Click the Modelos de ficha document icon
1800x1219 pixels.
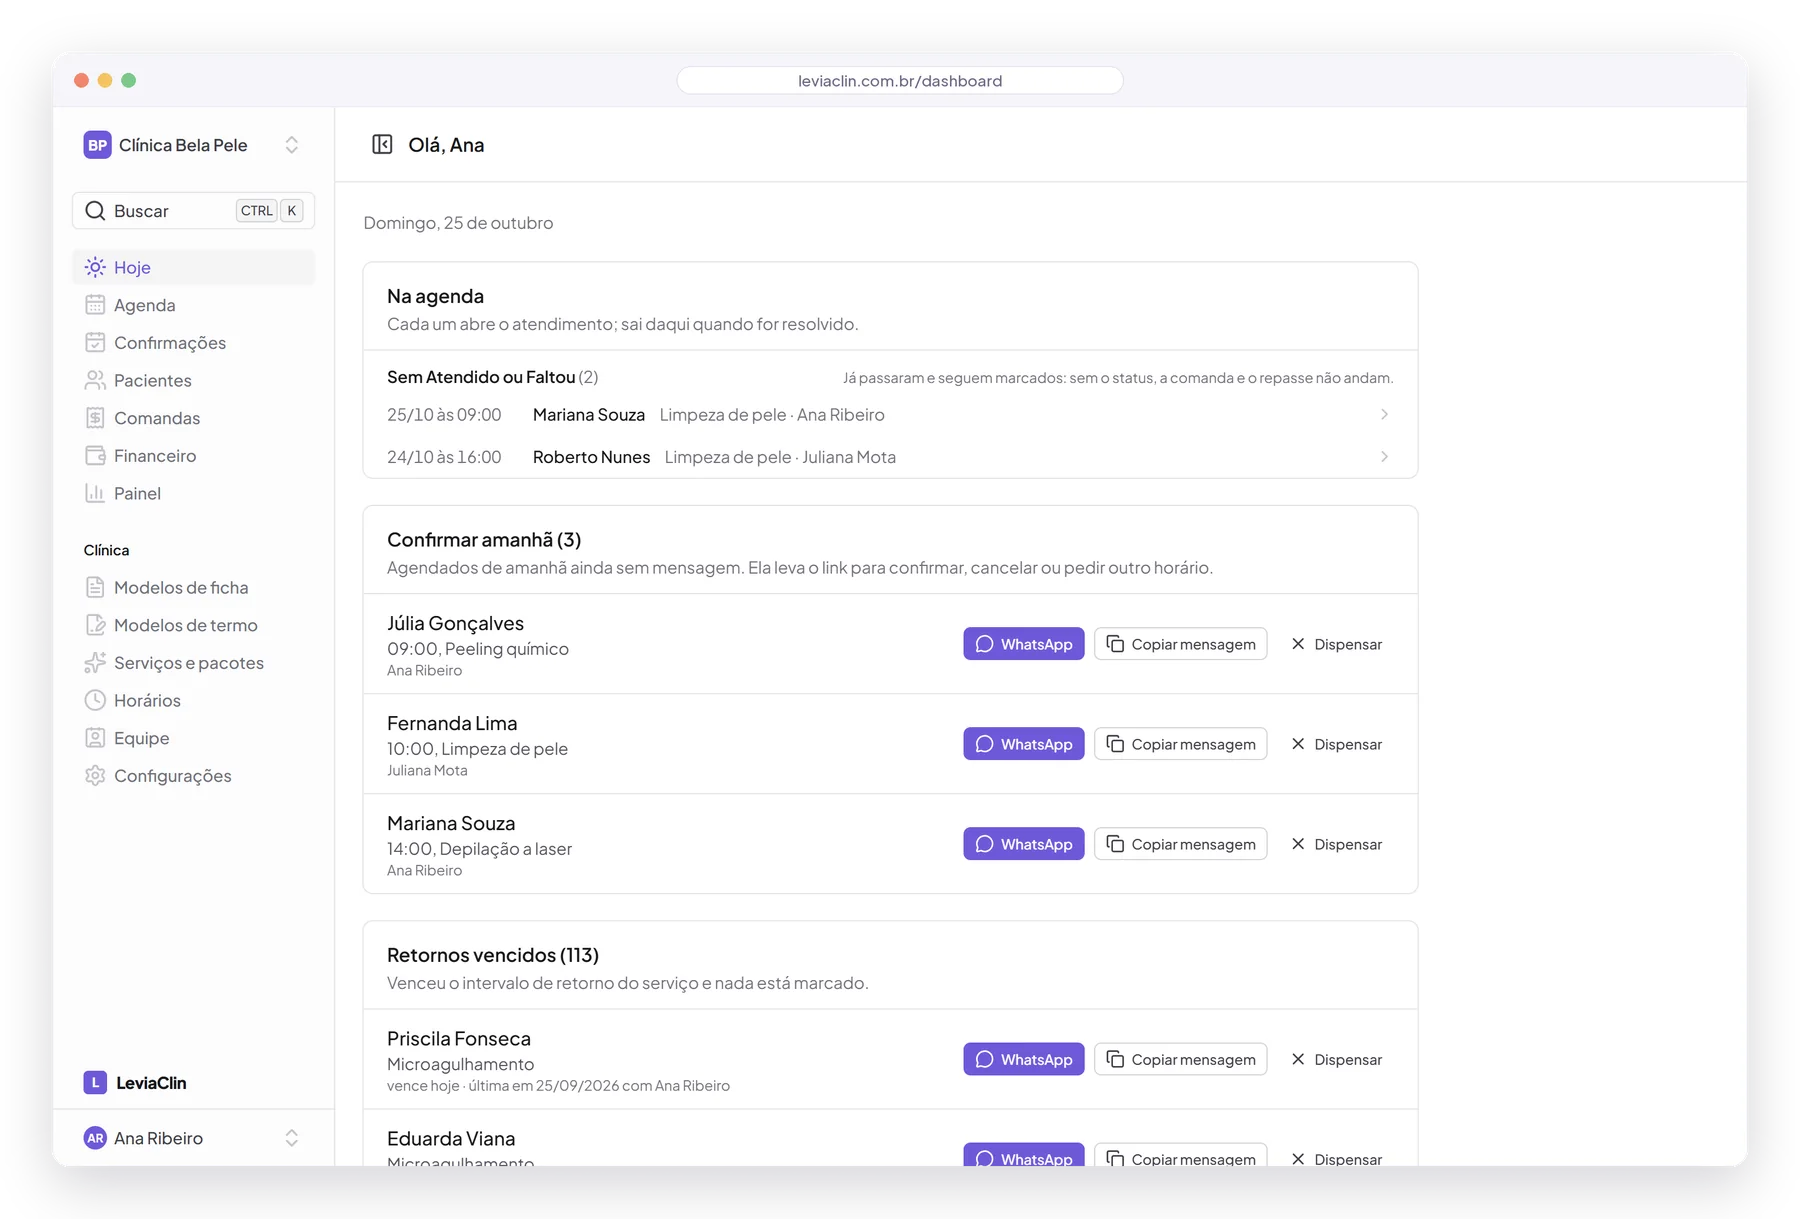click(95, 587)
